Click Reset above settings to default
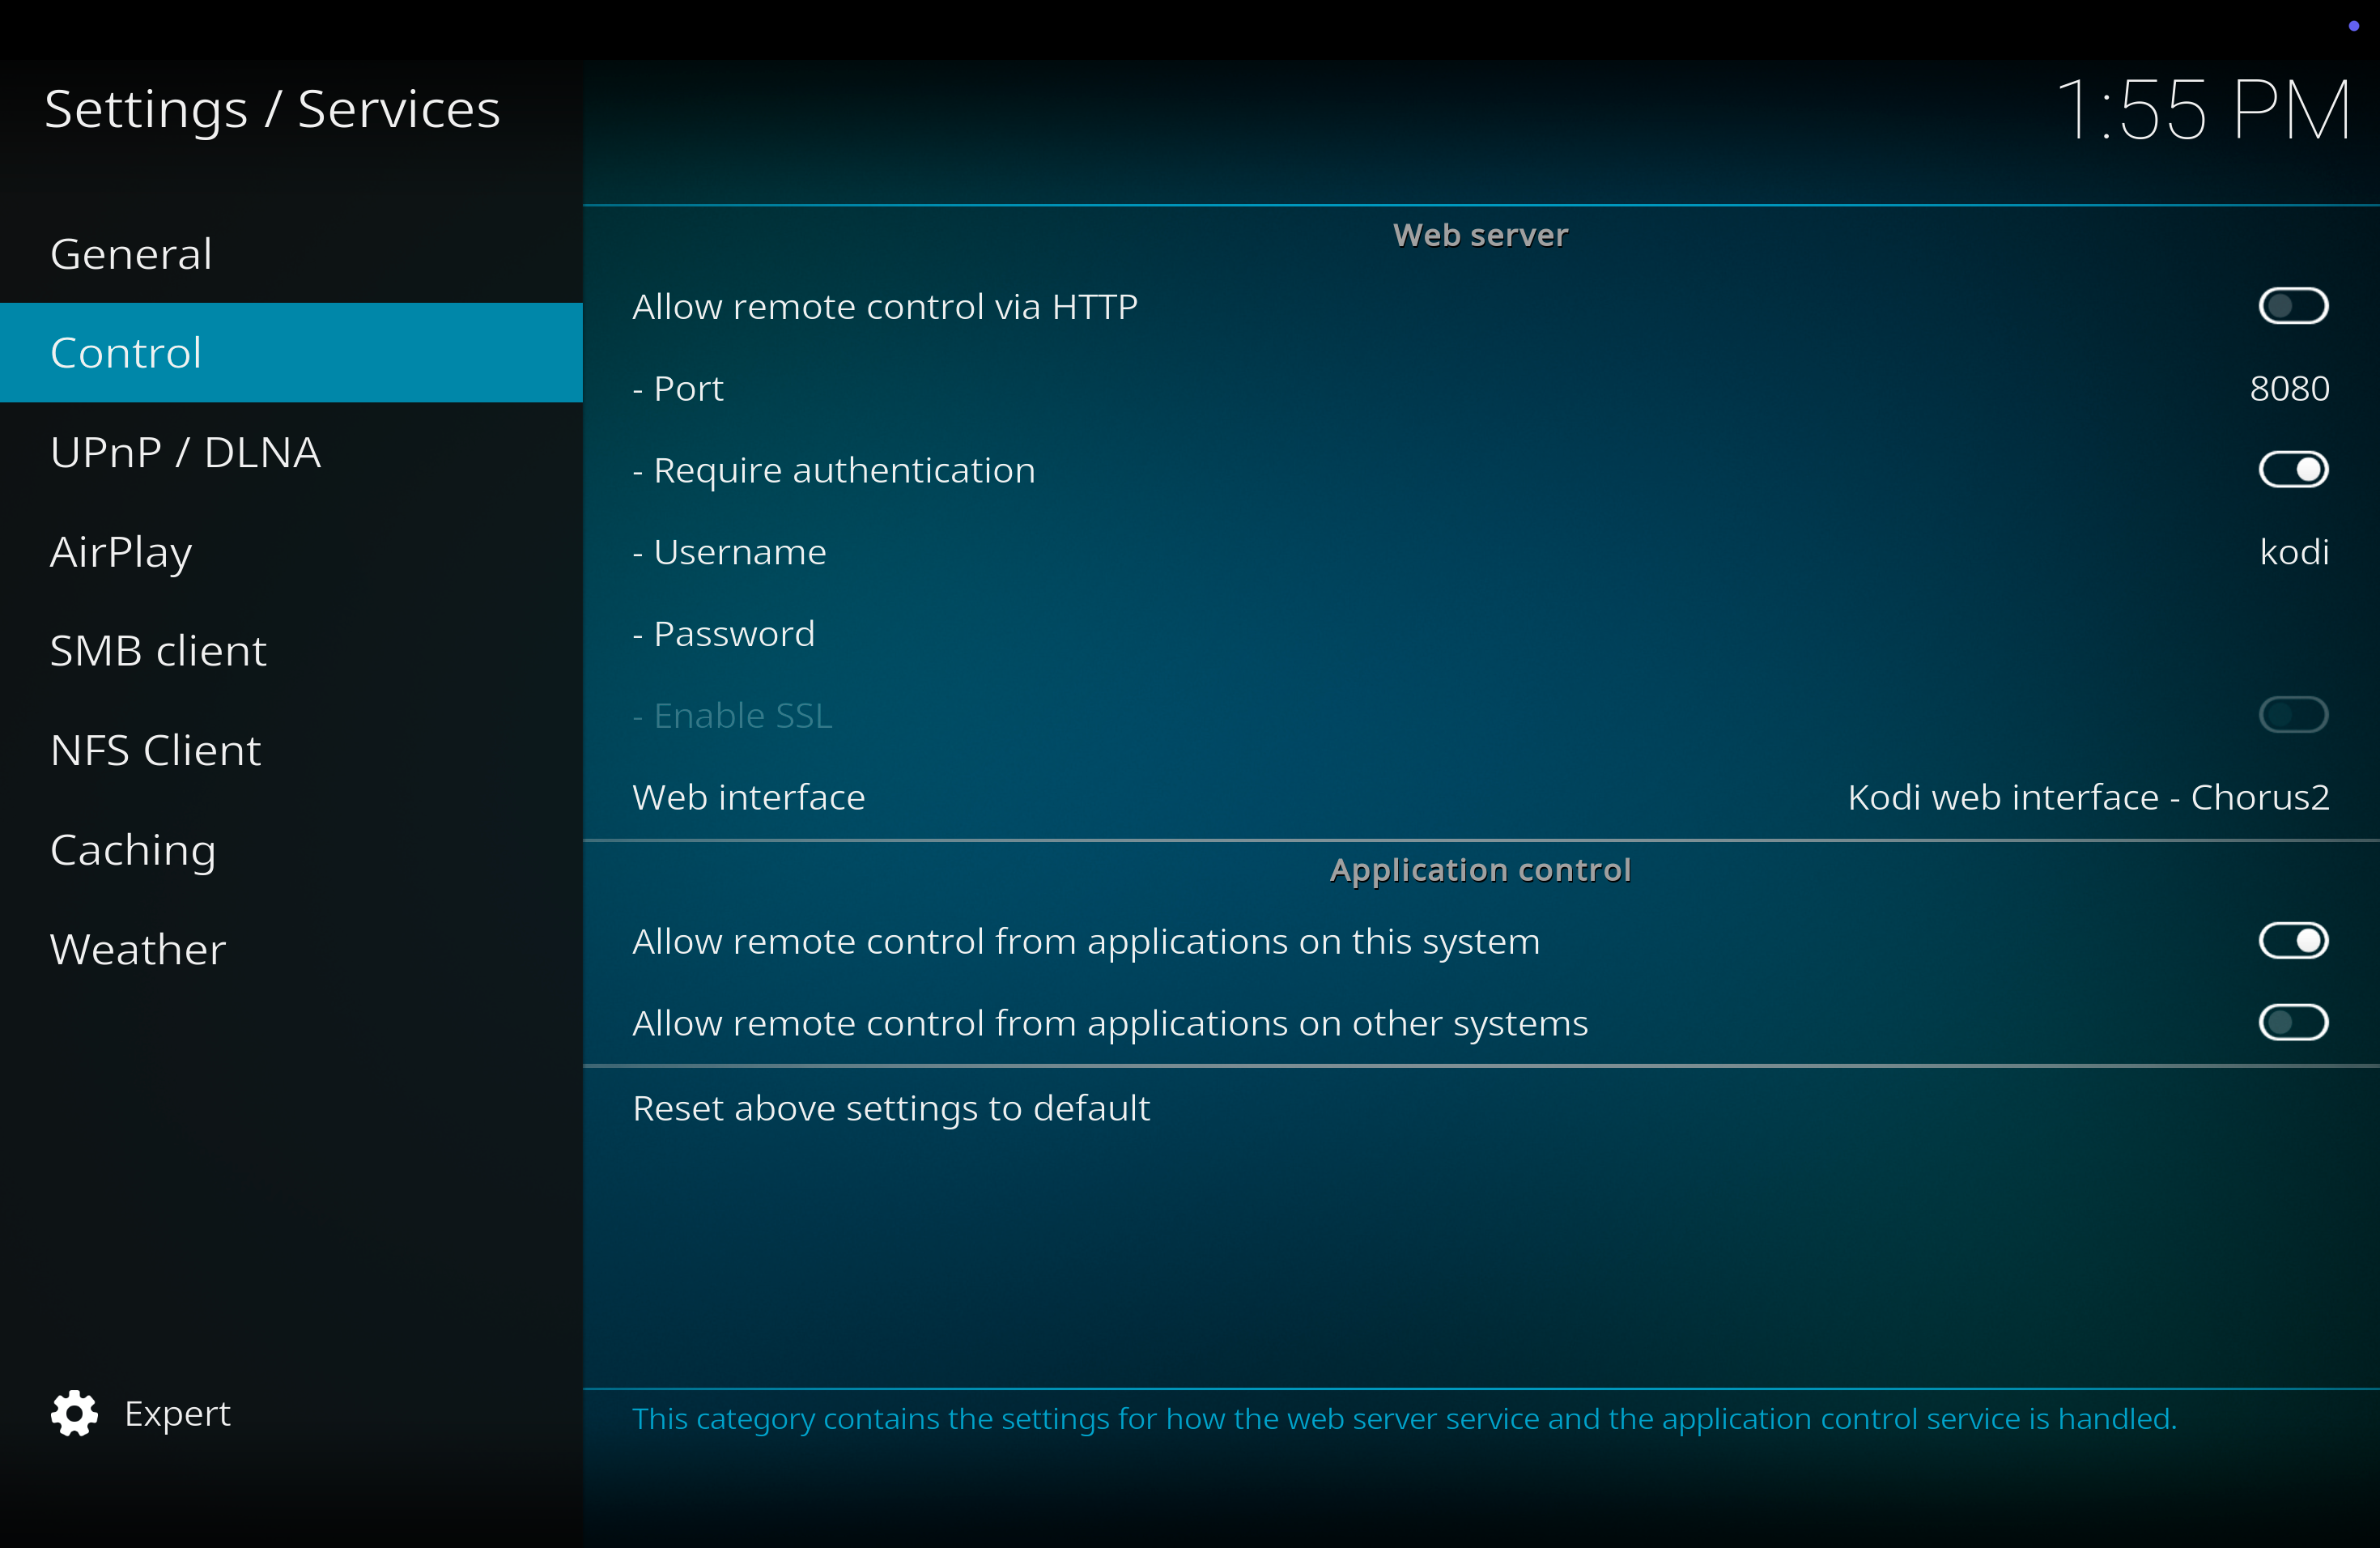This screenshot has height=1548, width=2380. 1481,1108
